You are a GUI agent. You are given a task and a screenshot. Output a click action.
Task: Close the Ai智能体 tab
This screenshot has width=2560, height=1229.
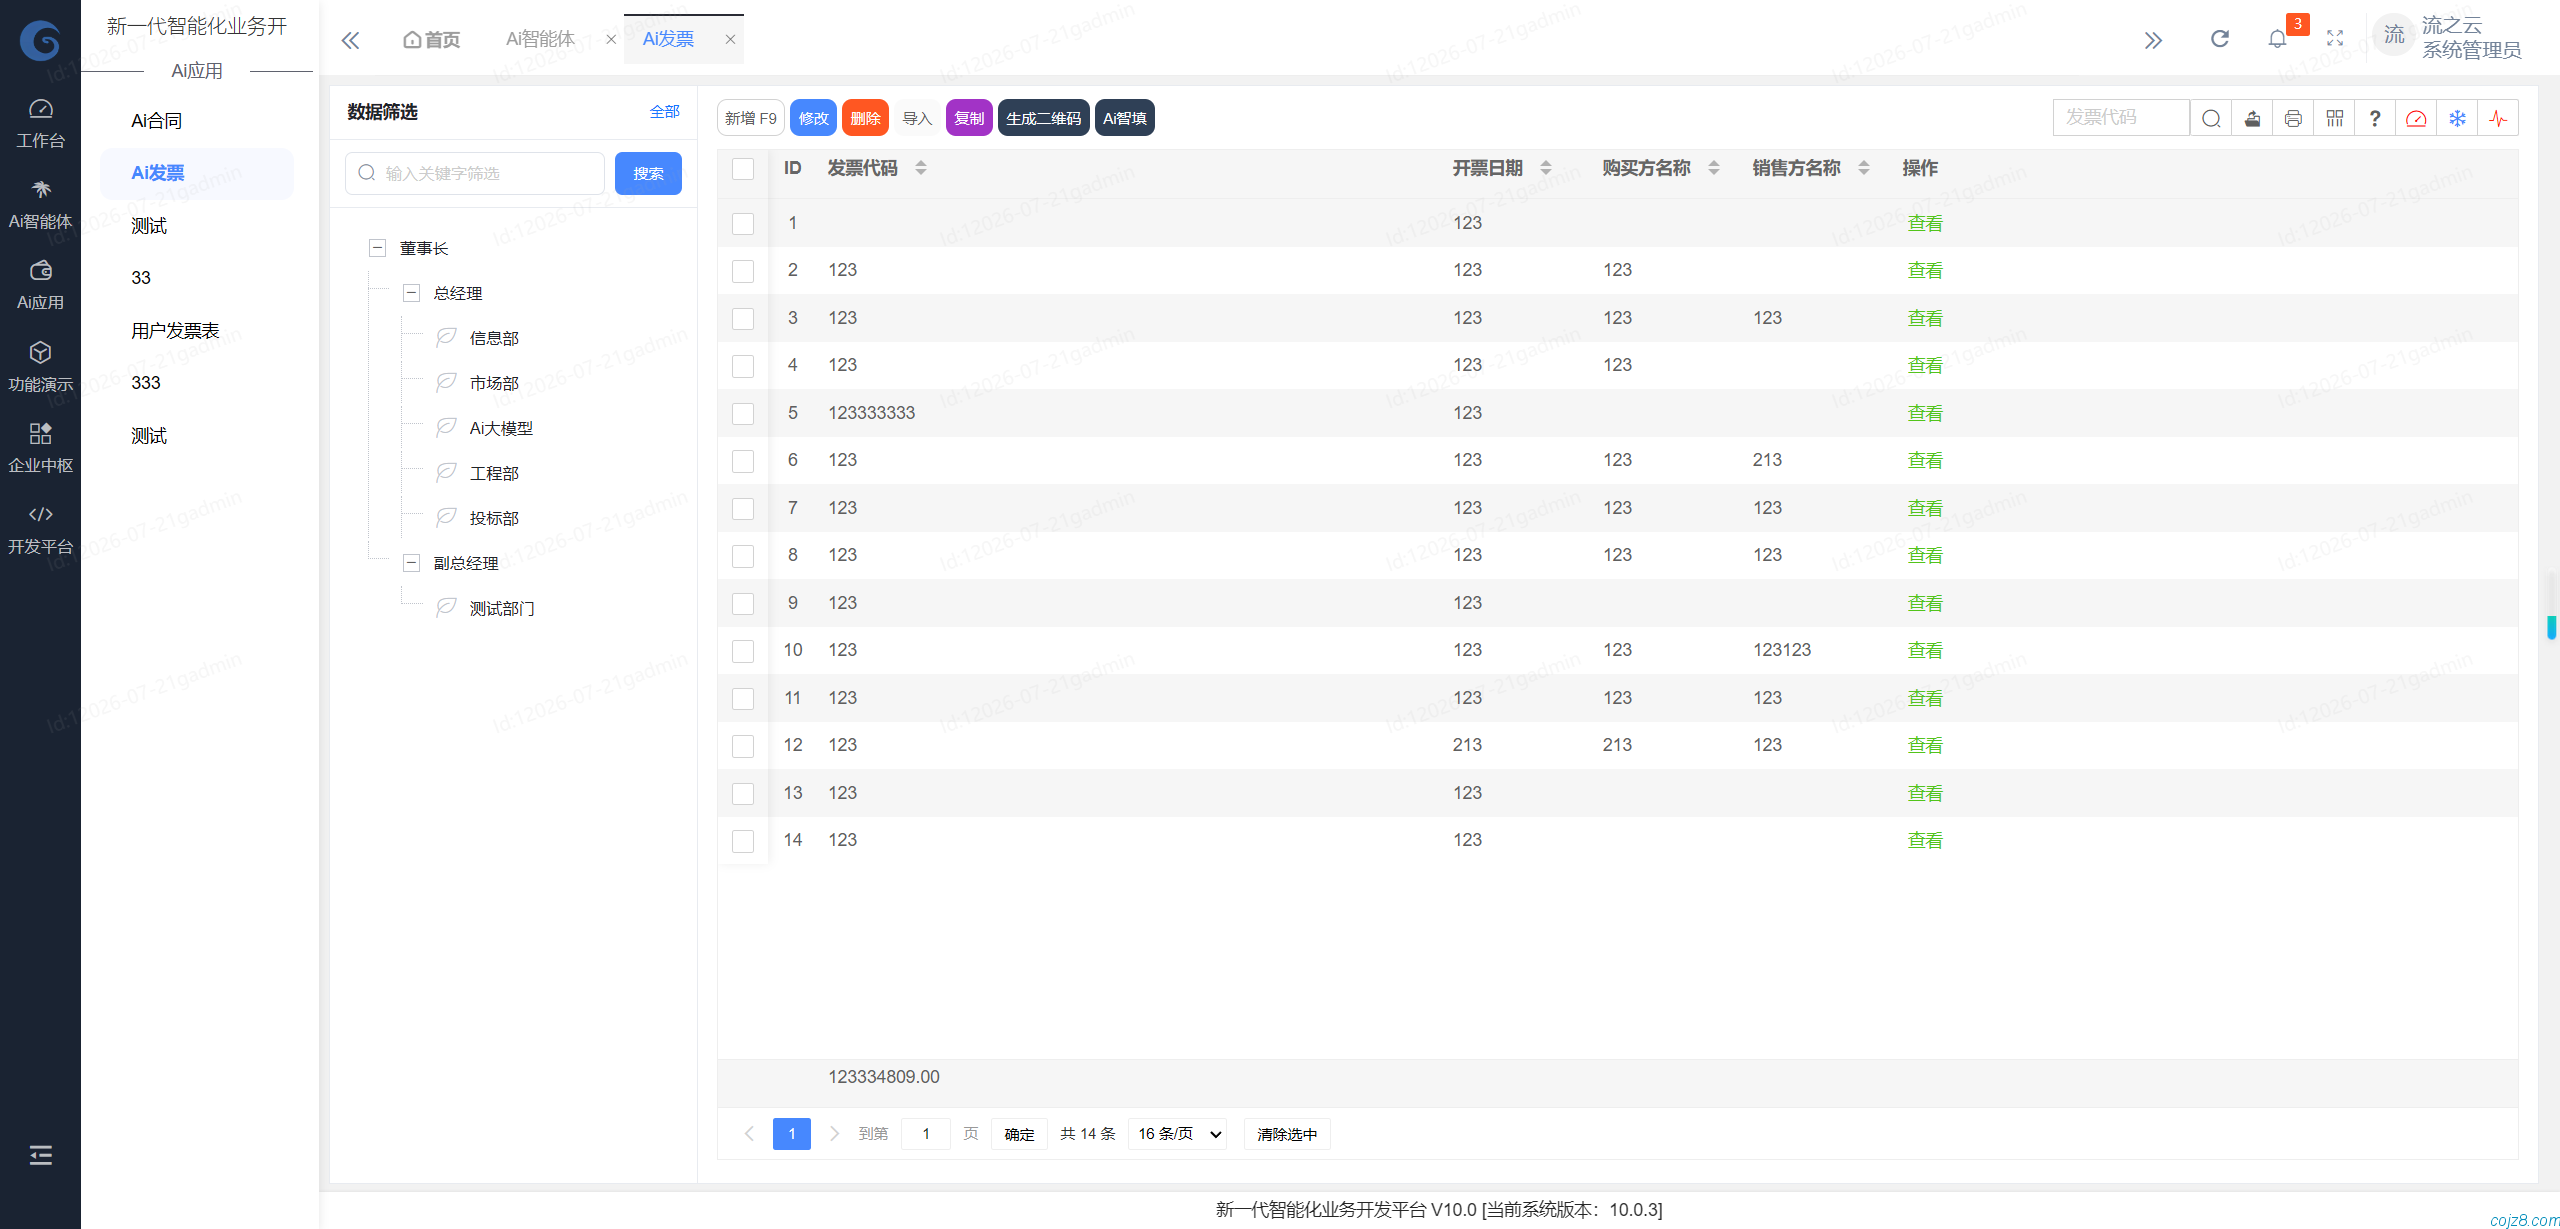point(611,39)
